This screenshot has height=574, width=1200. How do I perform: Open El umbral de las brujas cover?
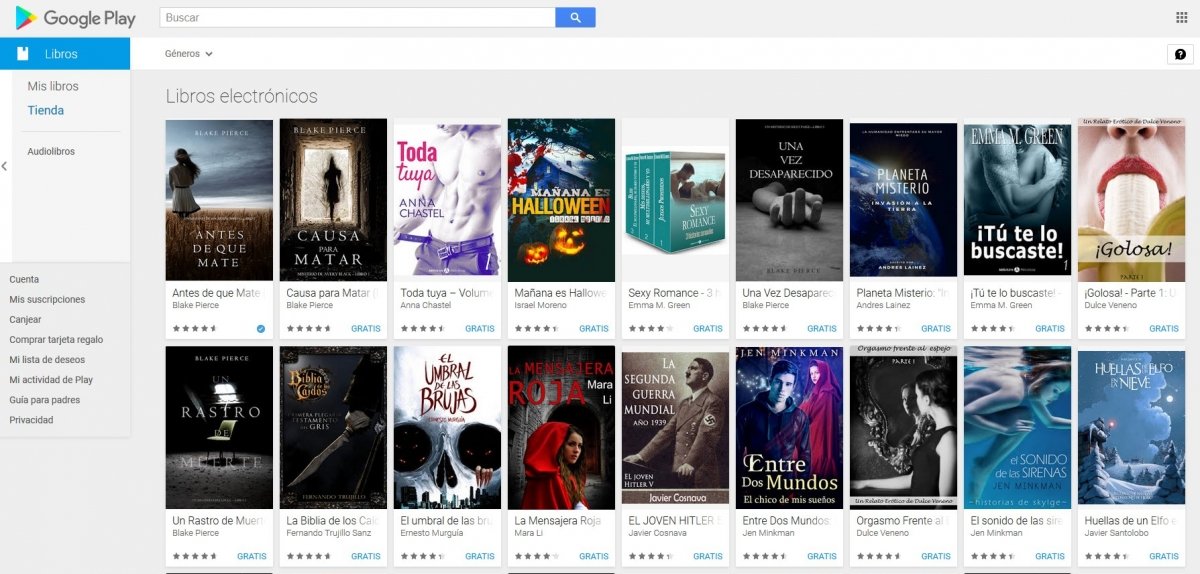(x=447, y=428)
